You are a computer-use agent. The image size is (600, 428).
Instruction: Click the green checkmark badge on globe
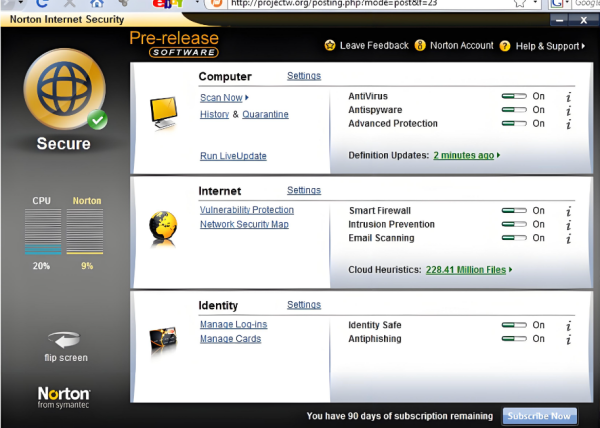97,120
